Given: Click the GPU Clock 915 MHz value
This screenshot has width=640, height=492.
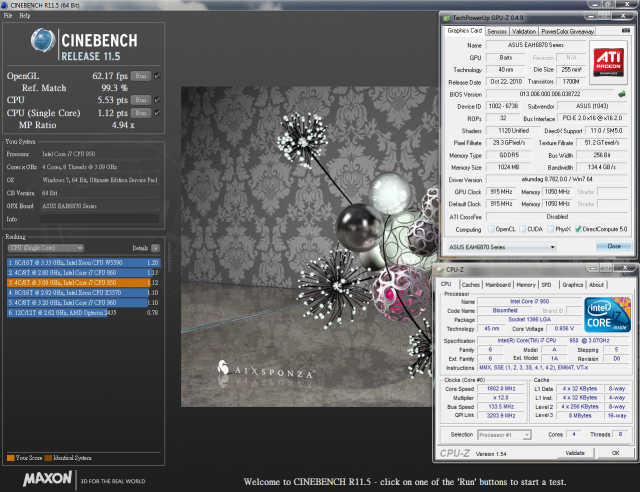Looking at the screenshot, I should tap(501, 192).
